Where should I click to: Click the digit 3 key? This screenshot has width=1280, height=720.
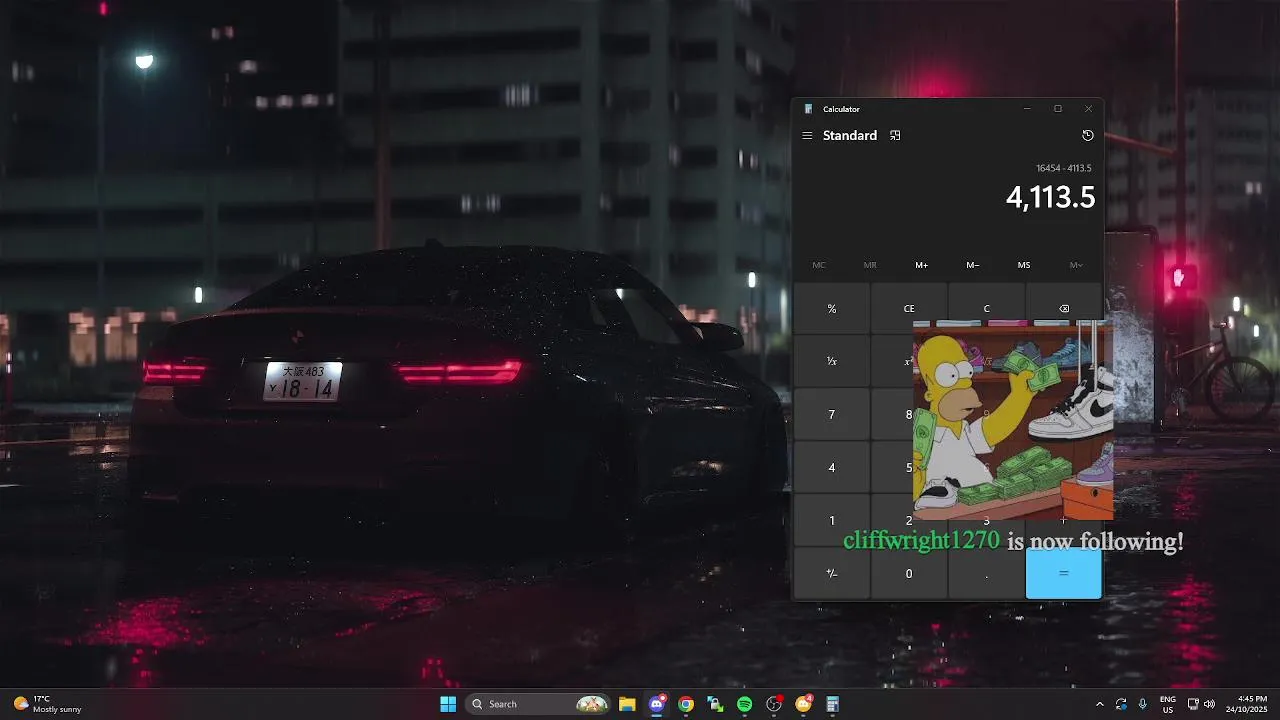986,521
